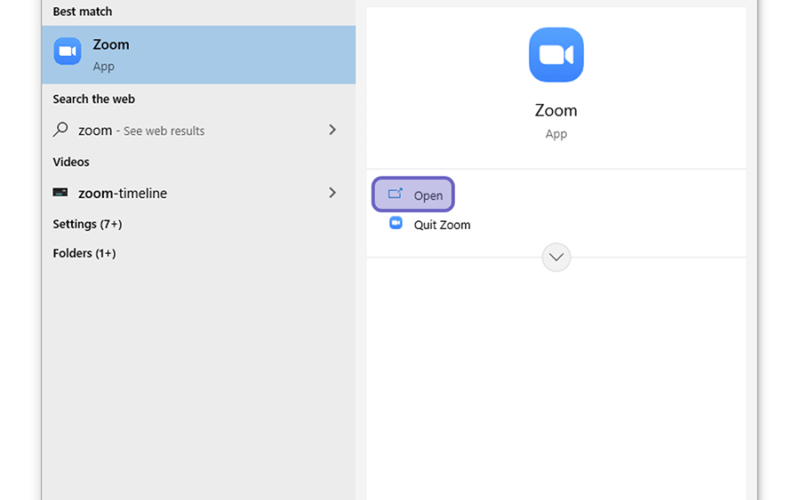Open the zoom-timeline video result
This screenshot has width=800, height=500.
(x=199, y=193)
